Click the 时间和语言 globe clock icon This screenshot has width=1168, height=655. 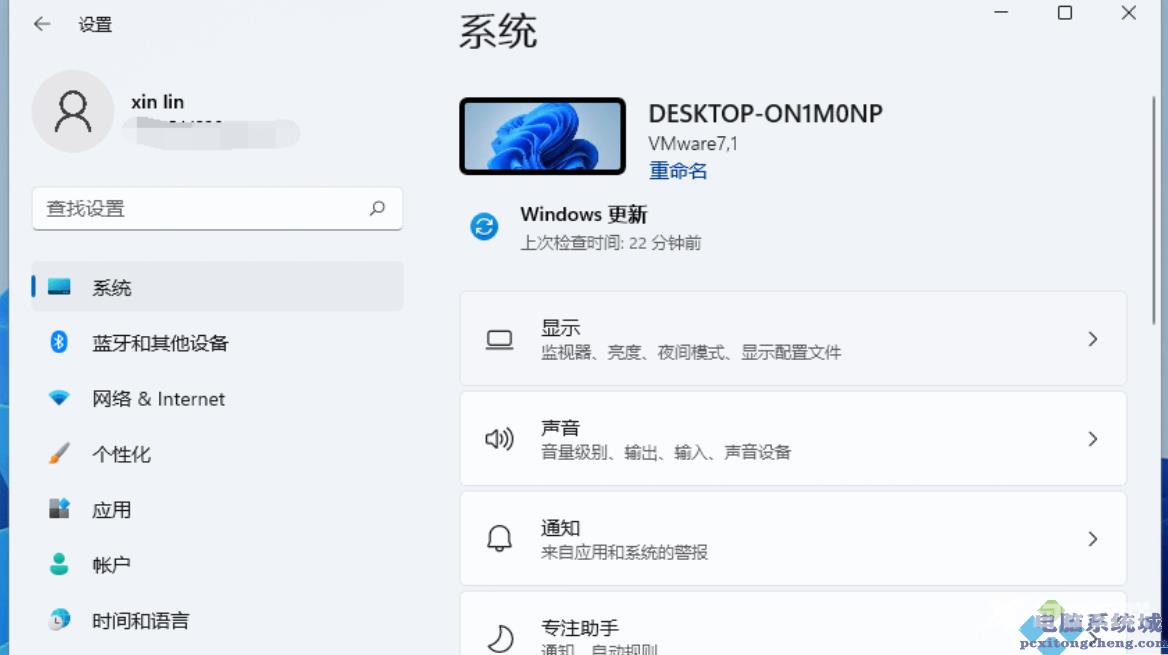coord(59,619)
